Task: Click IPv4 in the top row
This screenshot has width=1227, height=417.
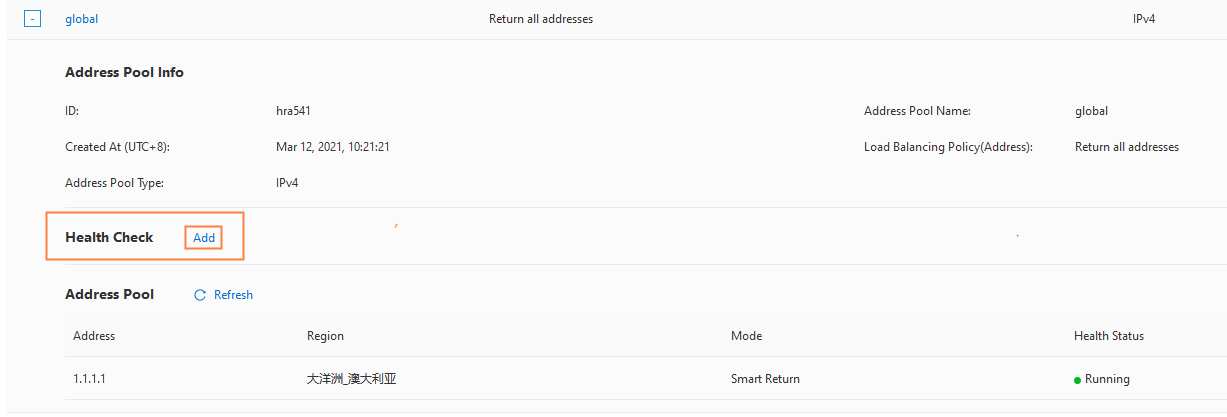Action: pyautogui.click(x=1144, y=19)
